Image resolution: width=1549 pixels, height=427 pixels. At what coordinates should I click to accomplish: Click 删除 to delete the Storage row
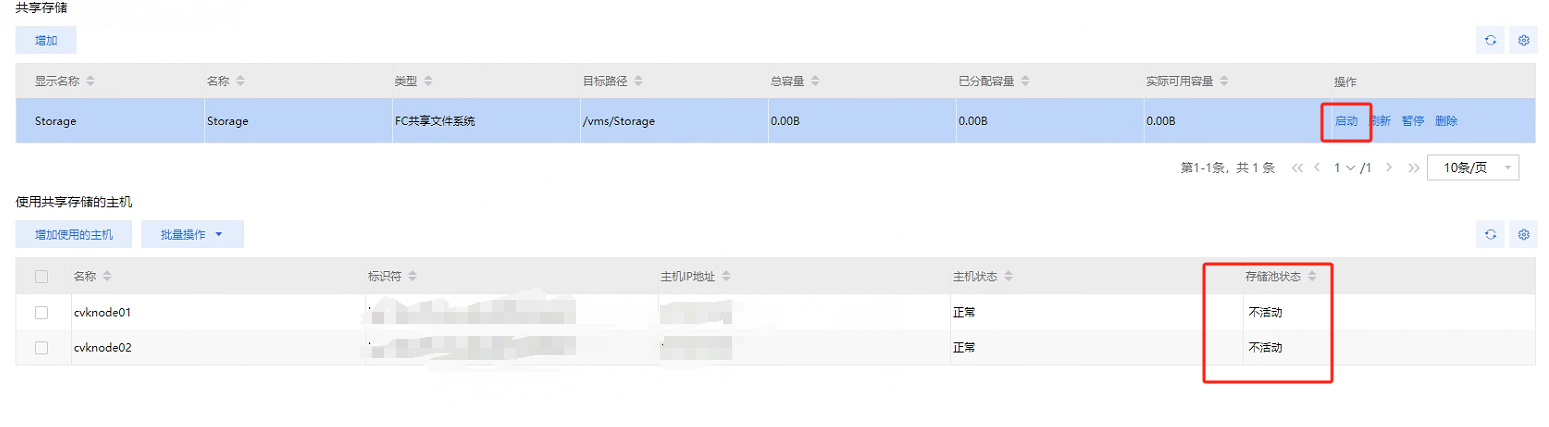click(x=1446, y=121)
